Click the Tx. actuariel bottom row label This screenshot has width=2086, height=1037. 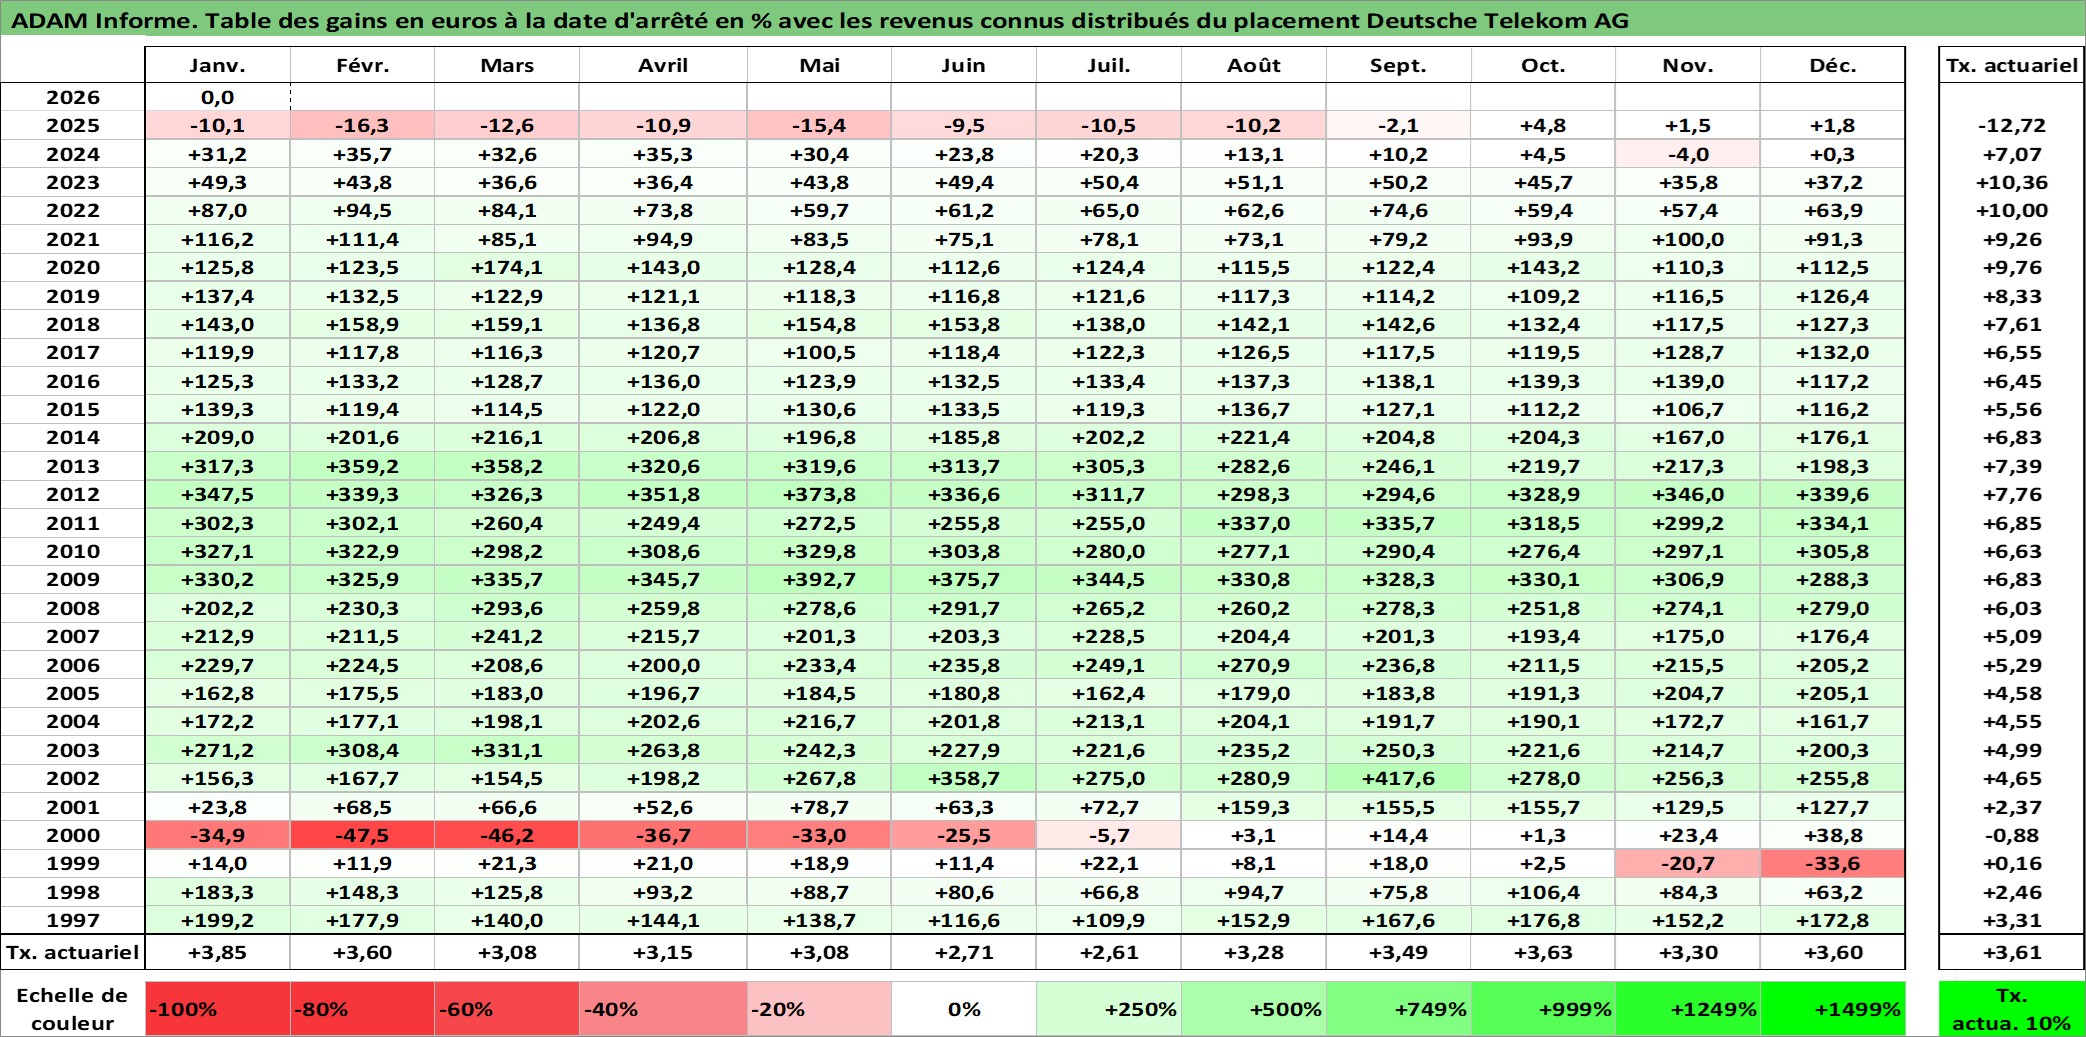point(73,952)
